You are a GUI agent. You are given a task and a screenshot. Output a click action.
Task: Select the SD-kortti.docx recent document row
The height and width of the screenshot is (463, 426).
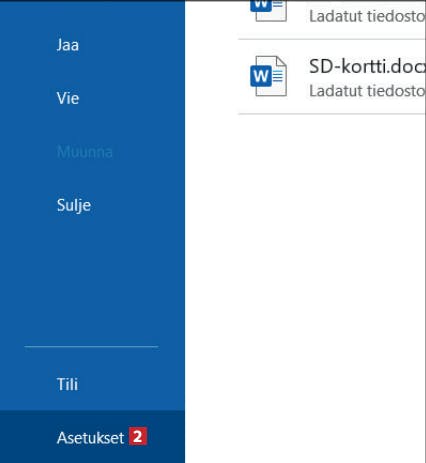(x=332, y=77)
